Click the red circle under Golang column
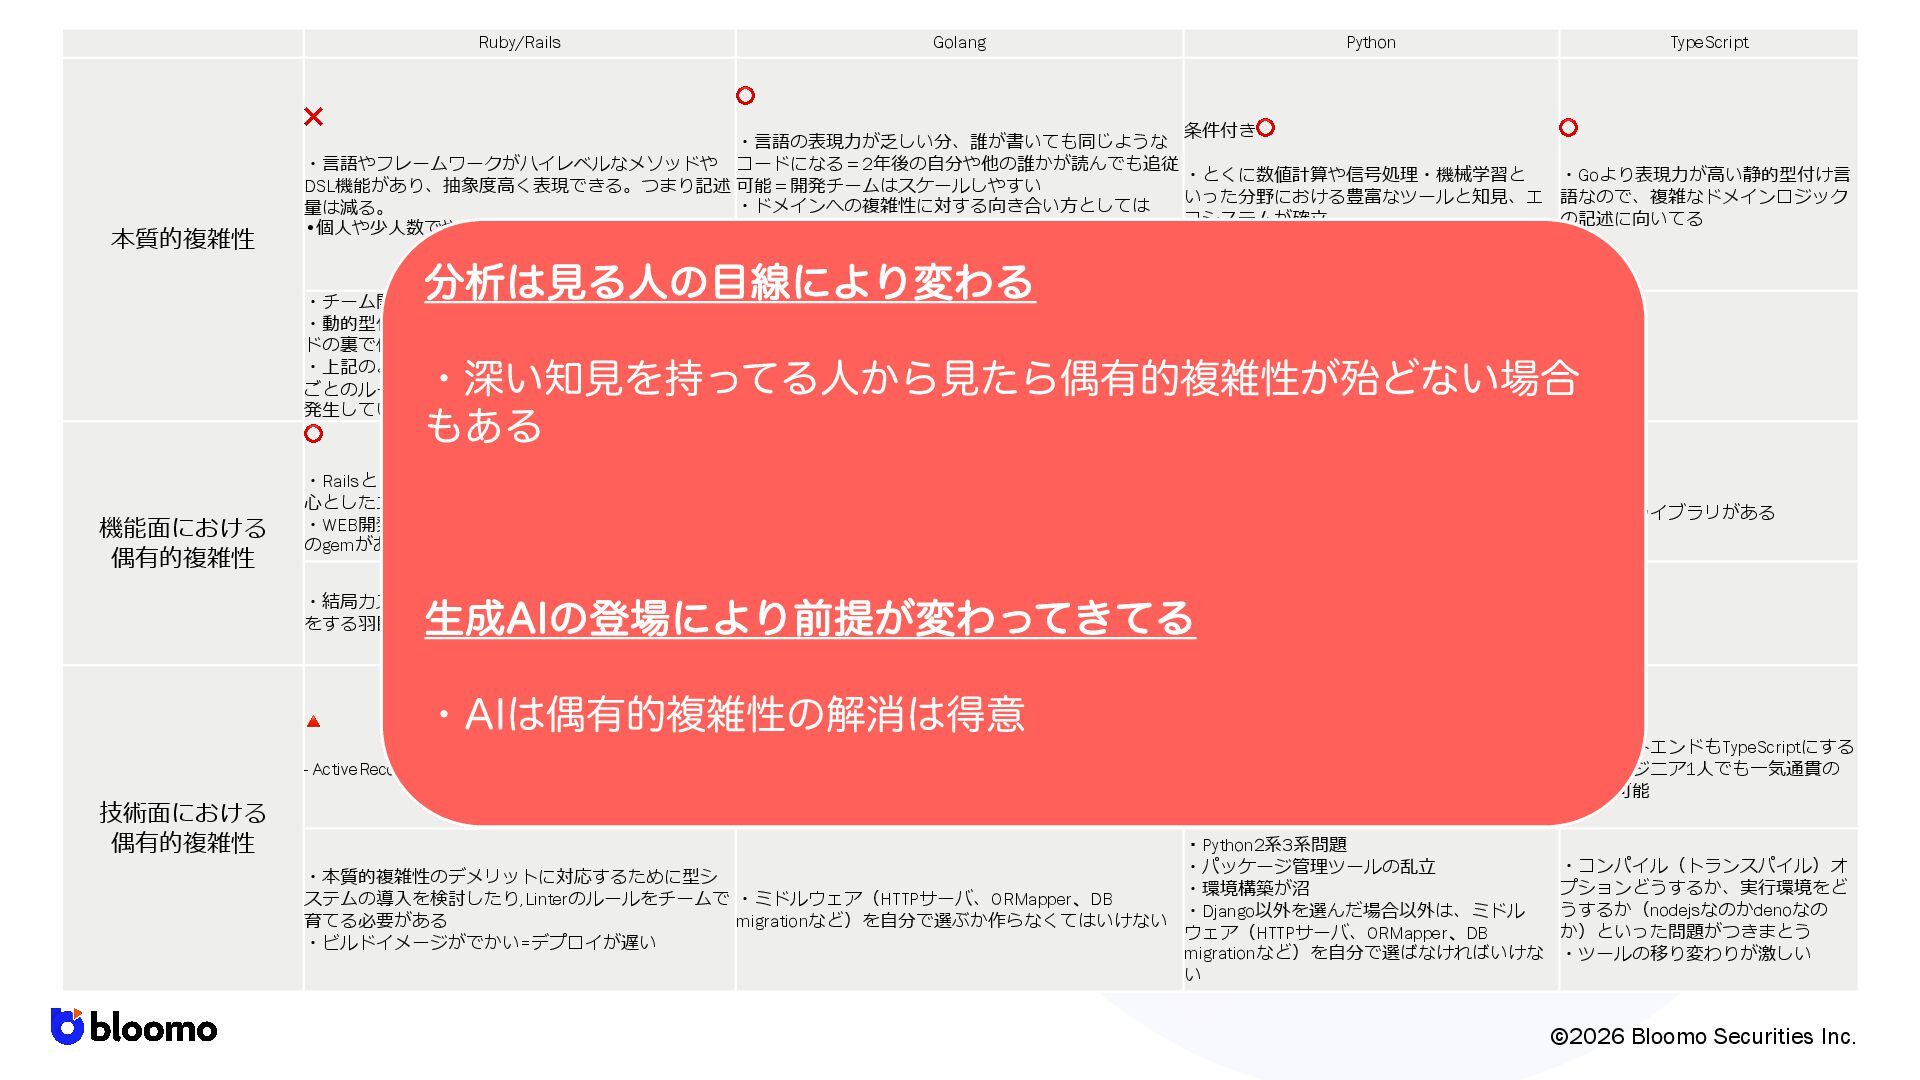1920x1080 pixels. (x=745, y=95)
